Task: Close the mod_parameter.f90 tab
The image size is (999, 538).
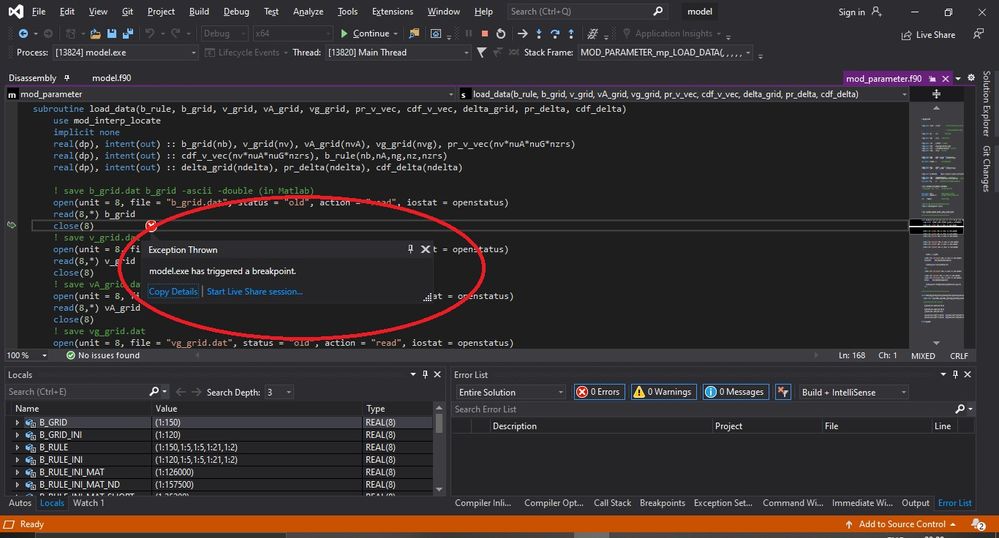Action: (x=945, y=78)
